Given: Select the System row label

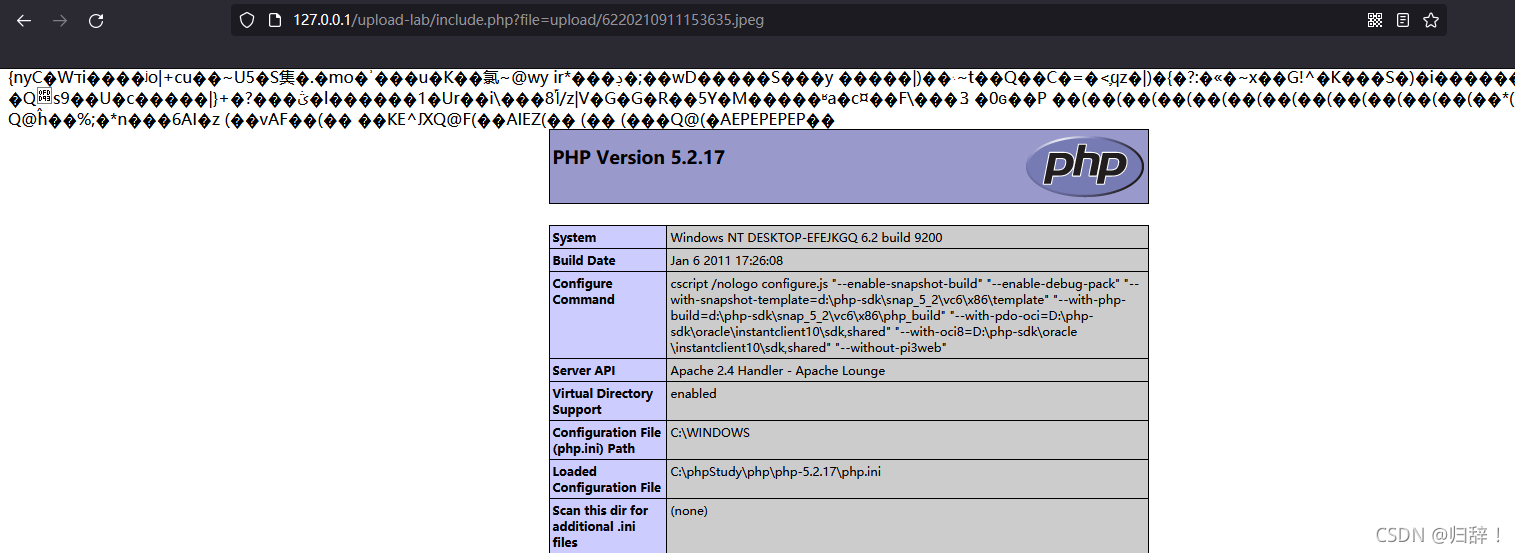Looking at the screenshot, I should pos(608,237).
